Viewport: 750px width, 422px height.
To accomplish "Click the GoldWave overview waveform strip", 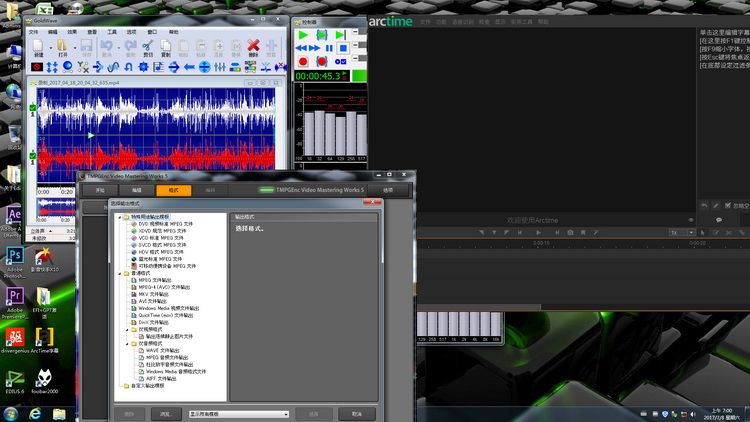I will pyautogui.click(x=56, y=209).
